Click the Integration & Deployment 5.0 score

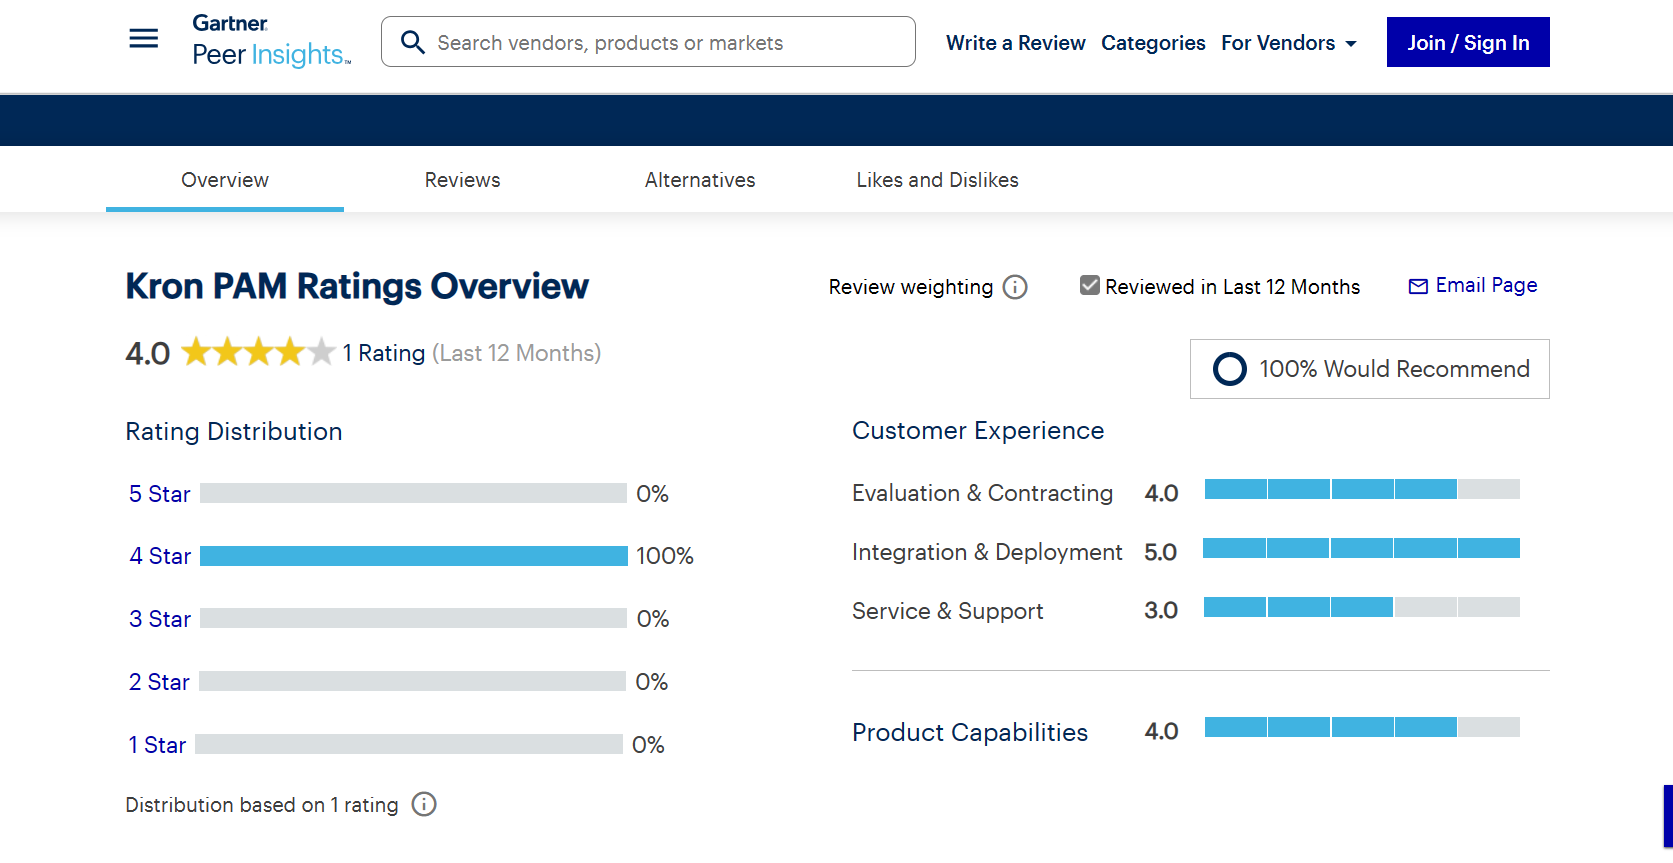pyautogui.click(x=1161, y=552)
